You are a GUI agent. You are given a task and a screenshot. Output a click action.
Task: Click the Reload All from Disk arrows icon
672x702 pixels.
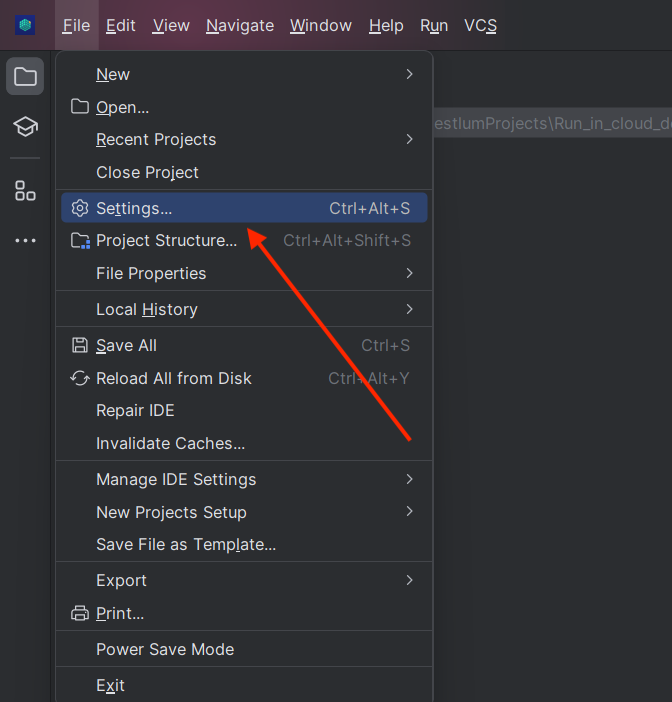(x=80, y=378)
